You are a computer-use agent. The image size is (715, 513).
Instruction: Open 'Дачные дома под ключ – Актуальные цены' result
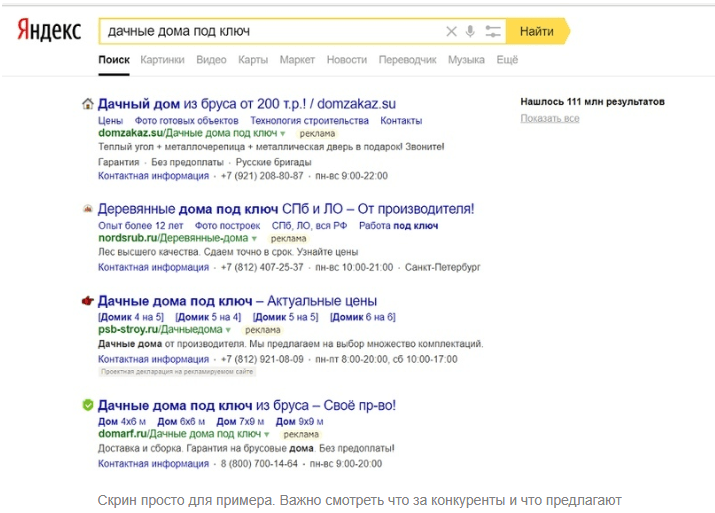238,301
